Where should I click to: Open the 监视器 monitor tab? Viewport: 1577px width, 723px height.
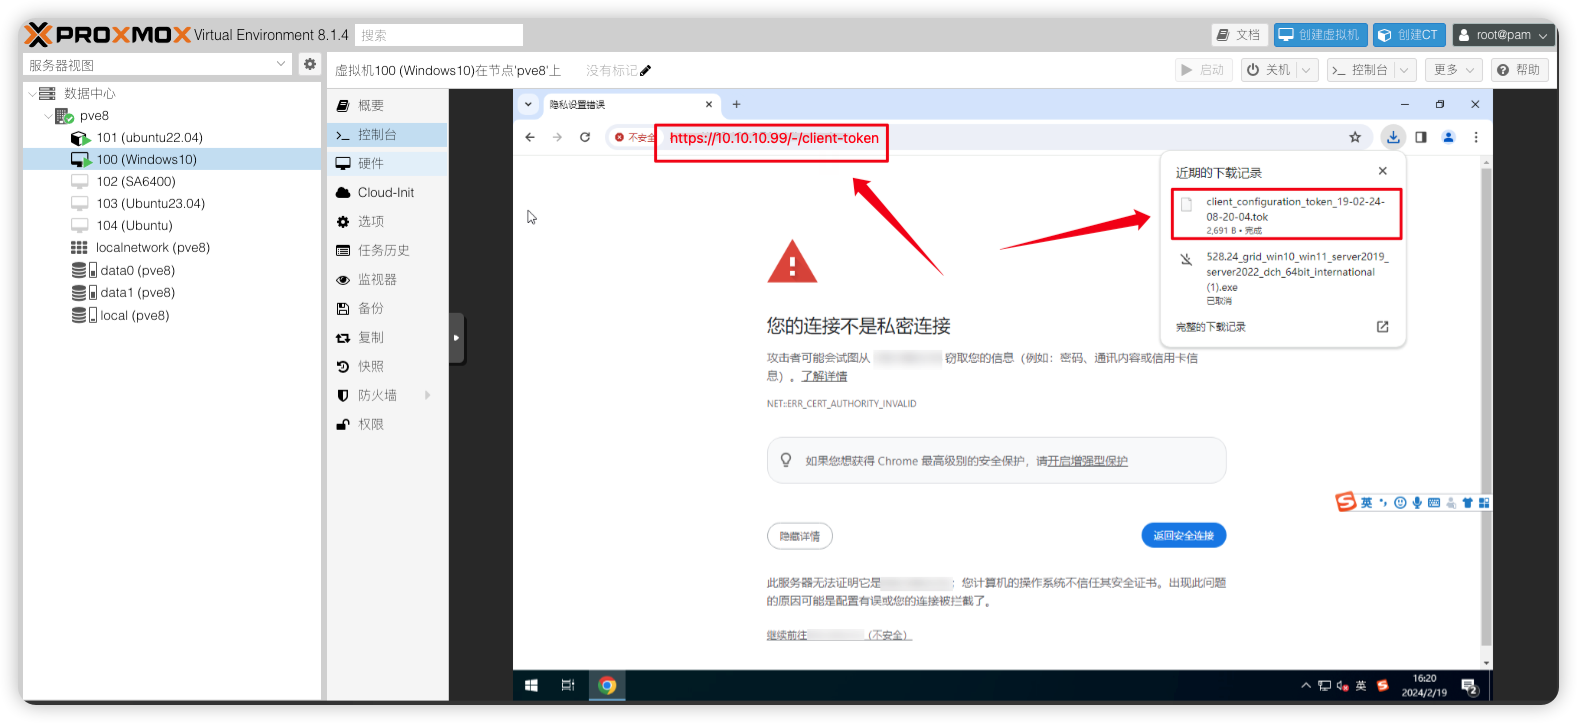387,279
